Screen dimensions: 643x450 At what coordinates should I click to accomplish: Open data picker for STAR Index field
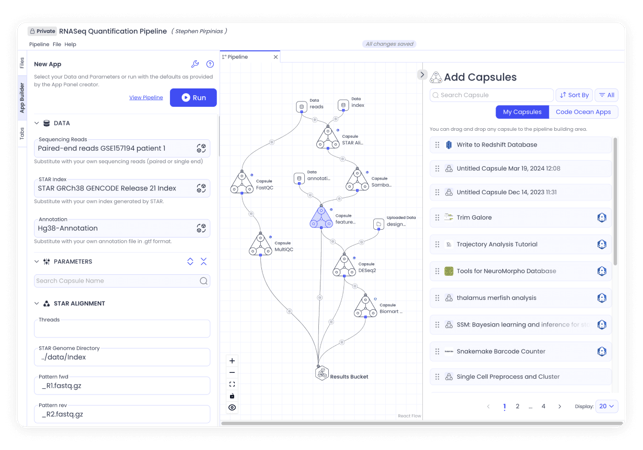coord(201,188)
